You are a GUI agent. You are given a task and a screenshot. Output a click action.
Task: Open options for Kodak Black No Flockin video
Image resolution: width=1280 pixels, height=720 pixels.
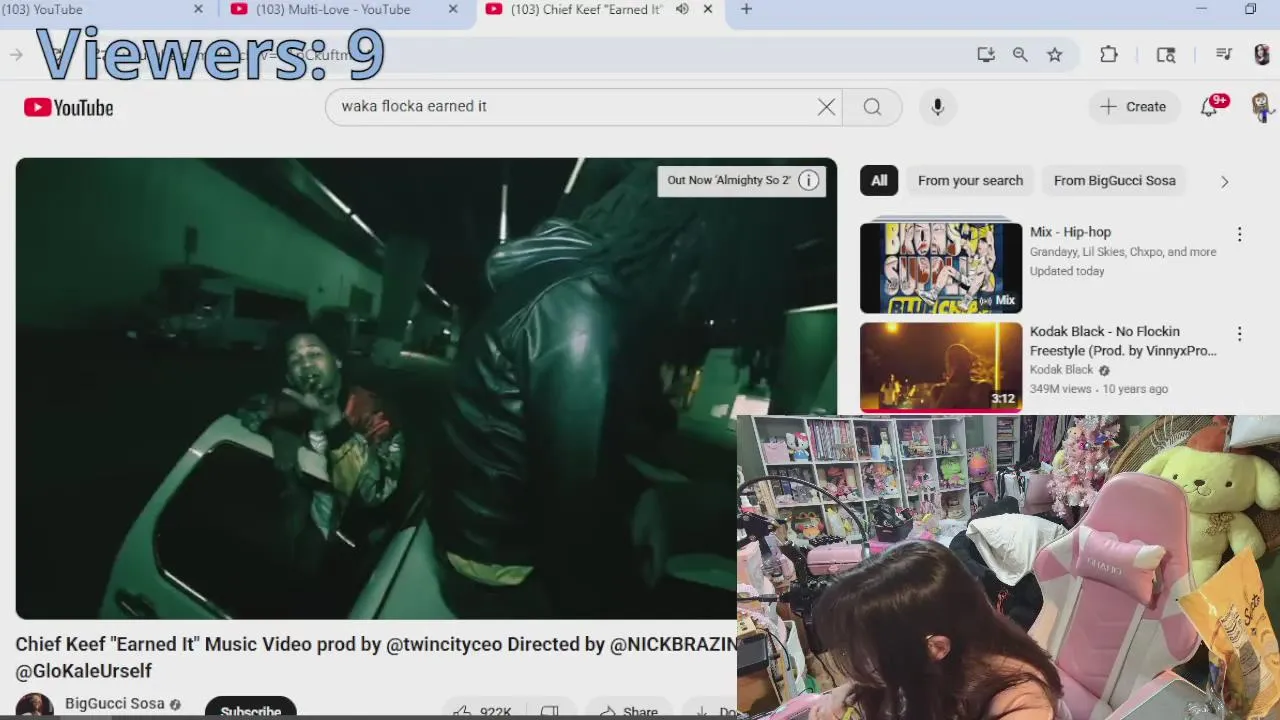pos(1239,334)
